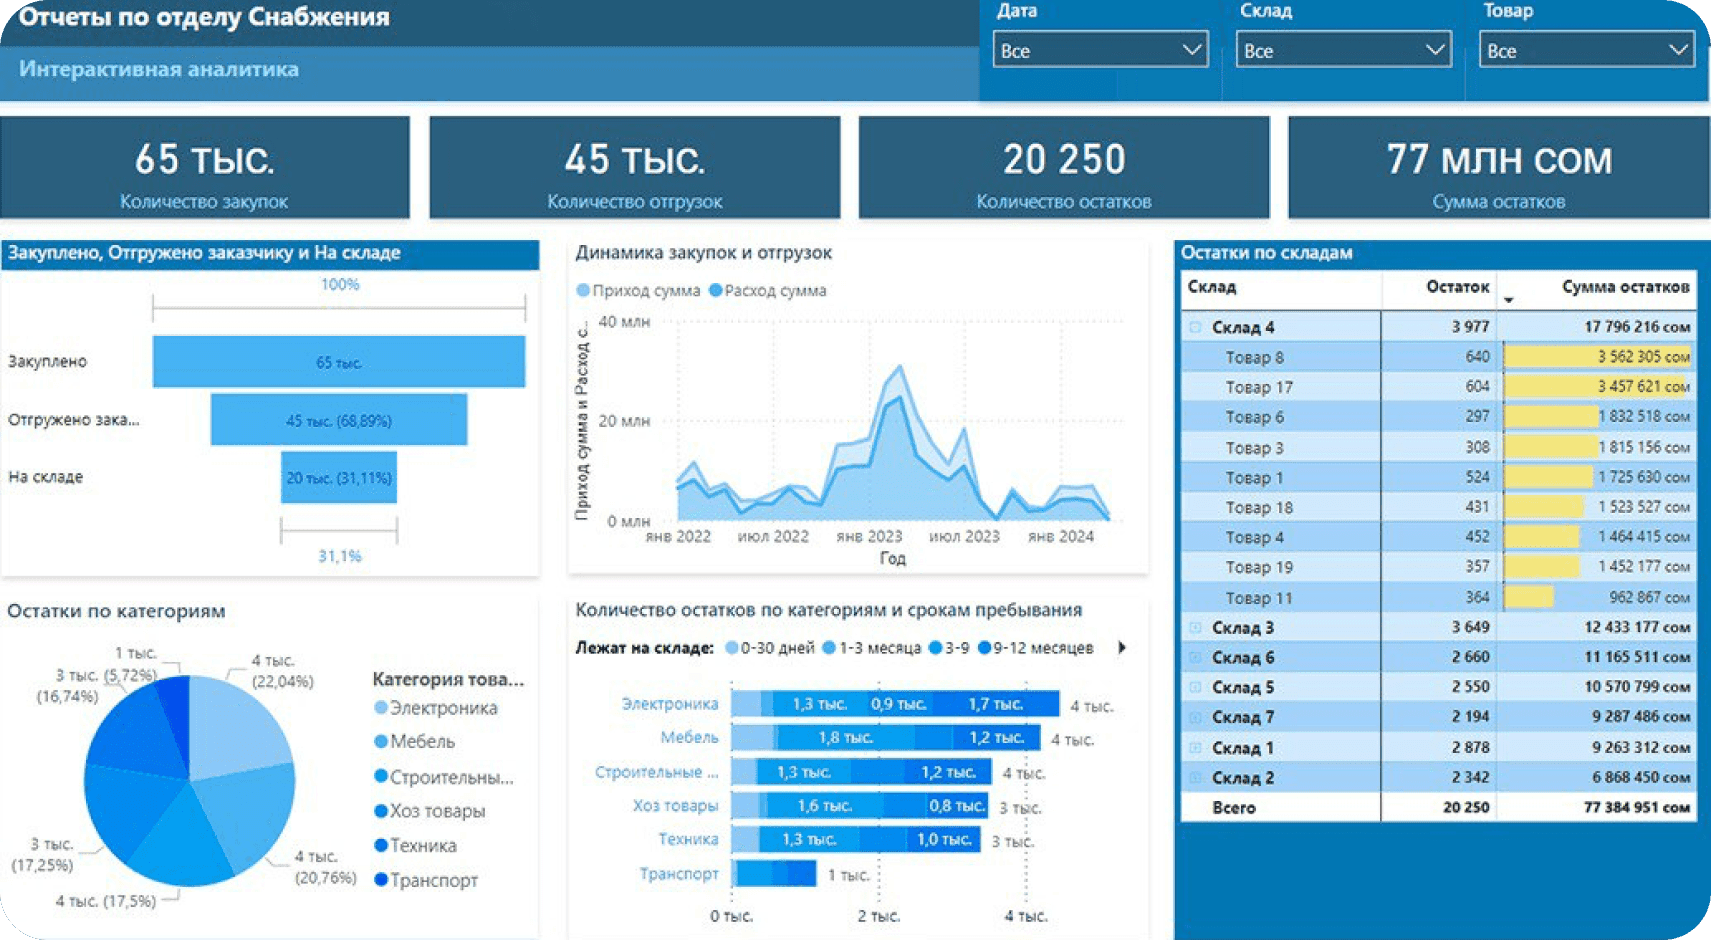Sort table by the Остаток column header
The height and width of the screenshot is (940, 1711).
pos(1456,287)
